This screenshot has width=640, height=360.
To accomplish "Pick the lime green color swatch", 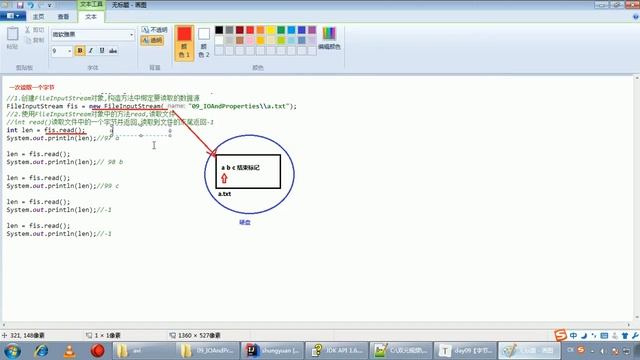I will pos(281,40).
